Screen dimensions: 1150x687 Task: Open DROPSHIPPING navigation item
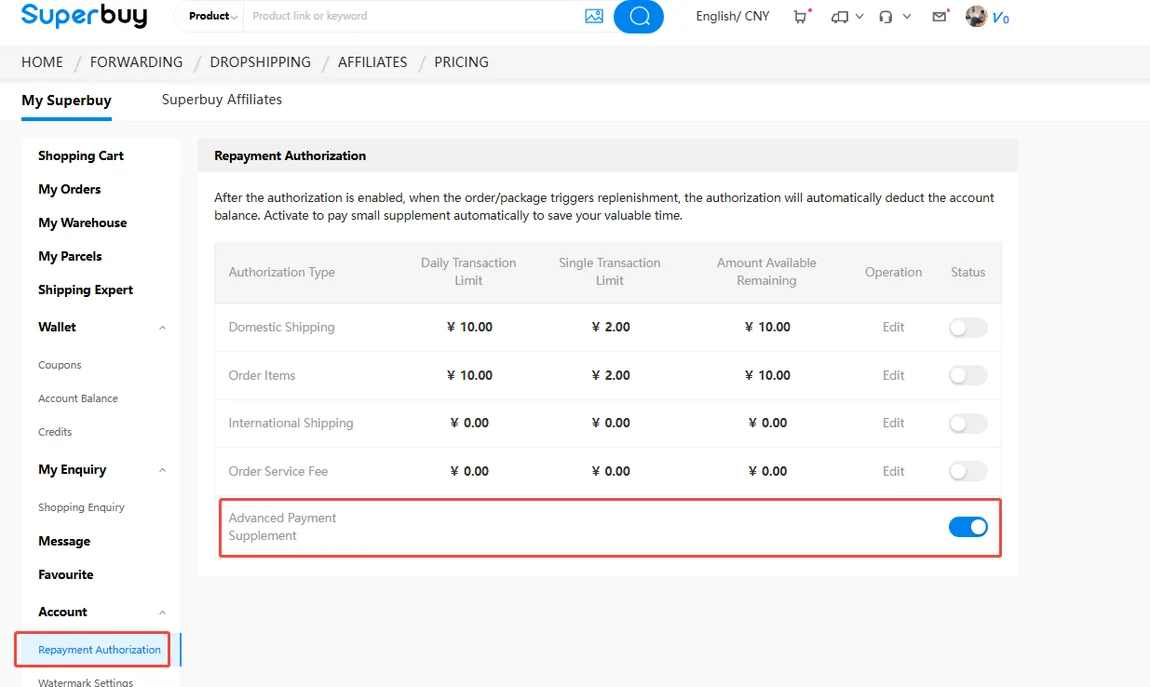(260, 62)
